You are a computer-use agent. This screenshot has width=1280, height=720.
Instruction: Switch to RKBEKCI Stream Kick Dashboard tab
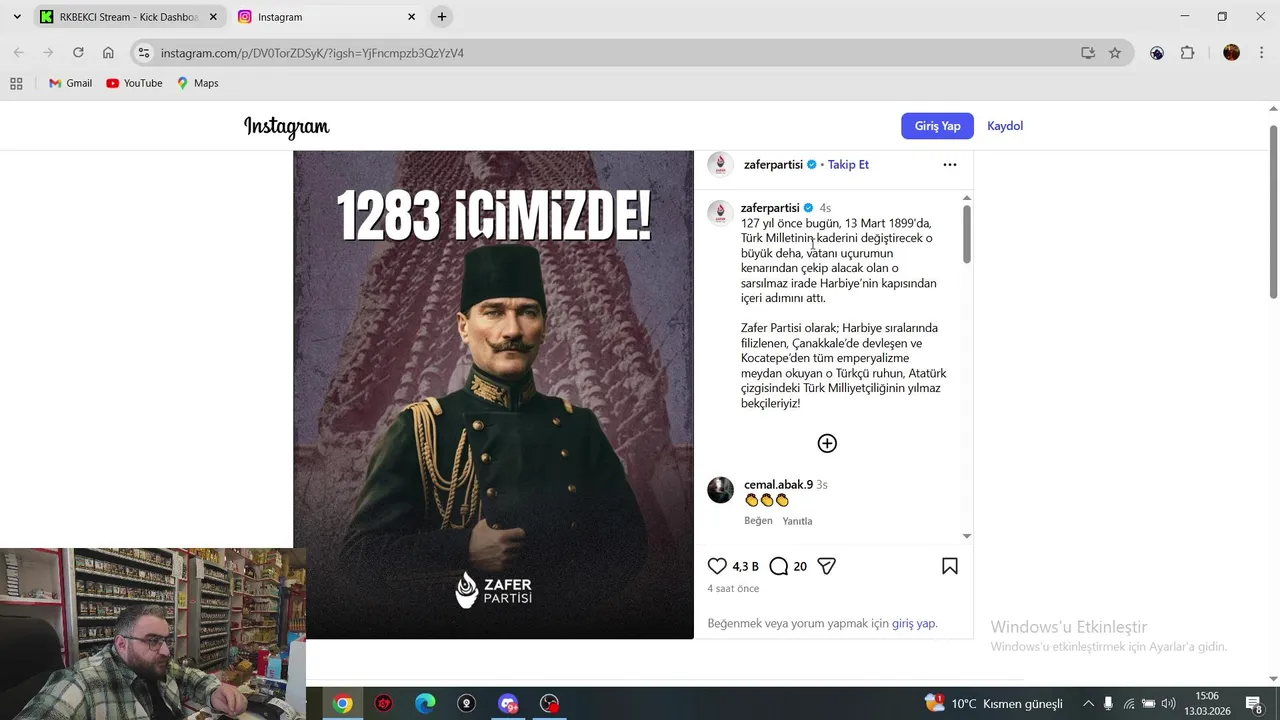(x=128, y=17)
